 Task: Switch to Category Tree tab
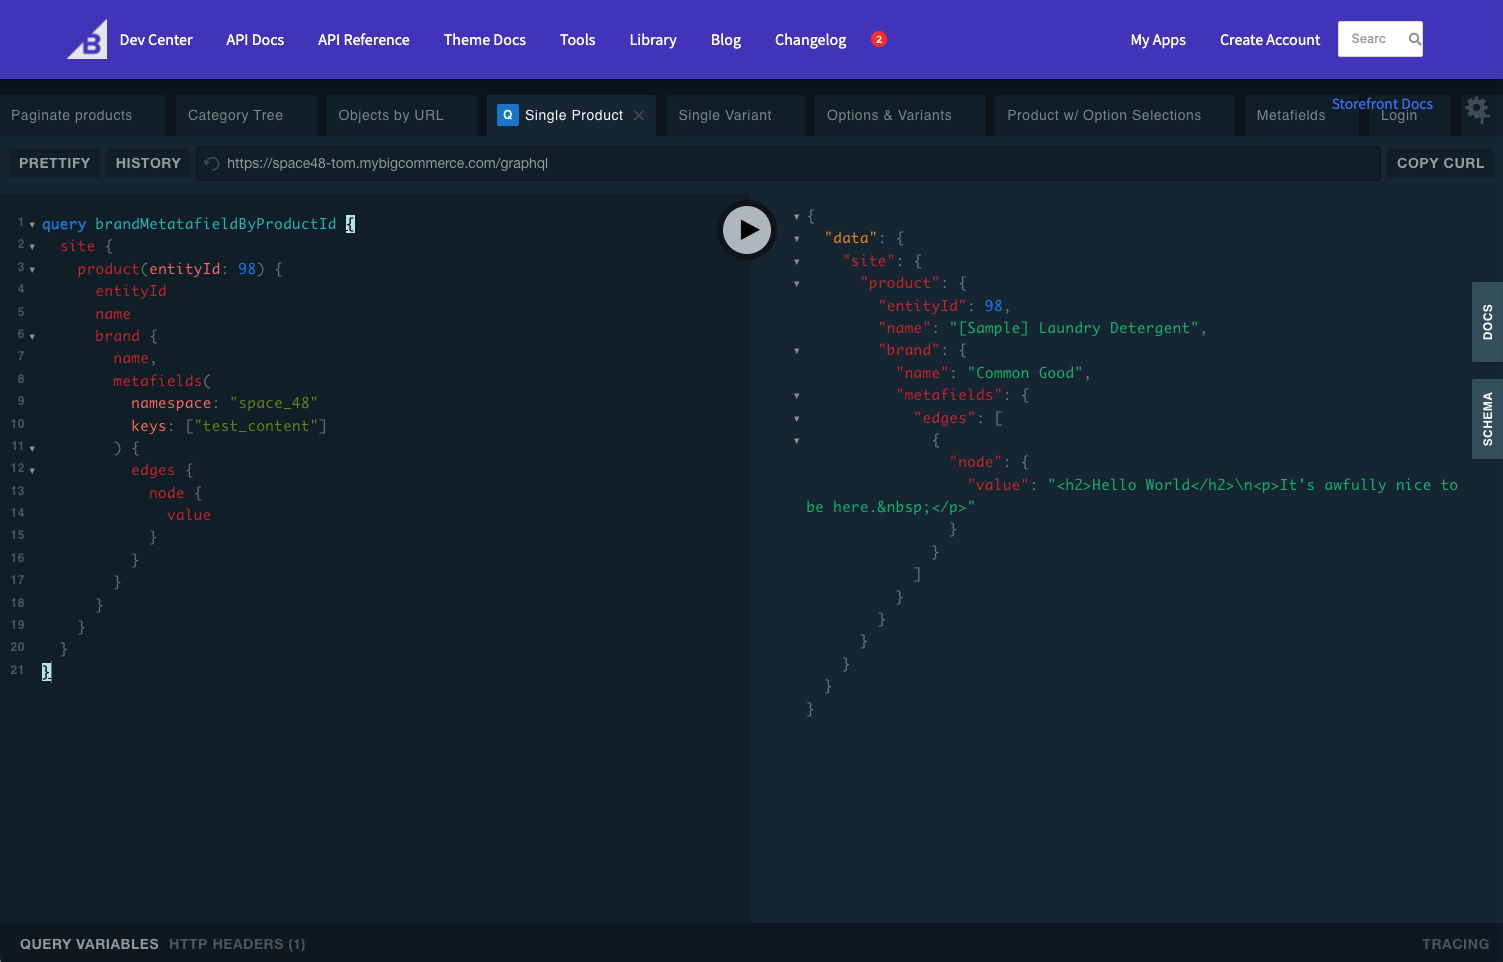coord(246,115)
